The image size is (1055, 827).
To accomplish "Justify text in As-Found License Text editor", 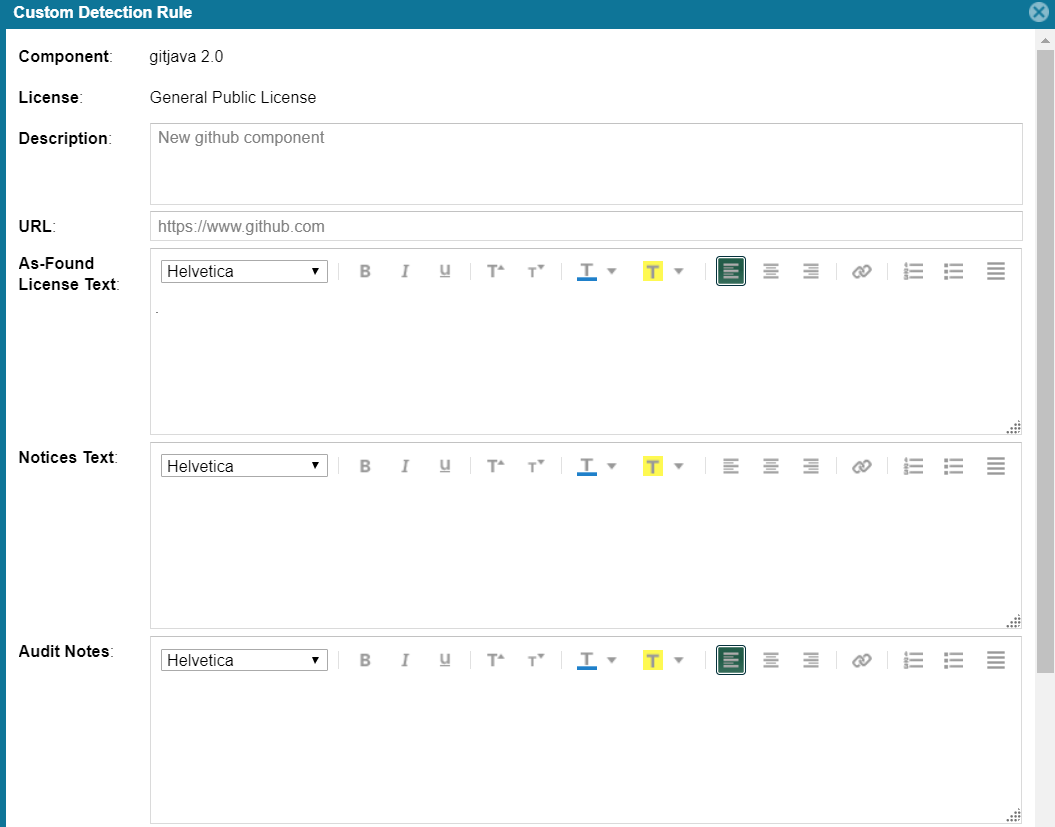I will [995, 271].
